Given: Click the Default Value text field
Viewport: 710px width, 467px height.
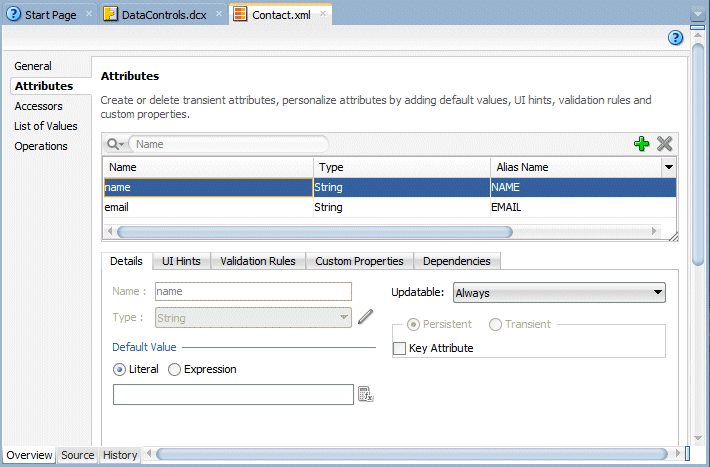Looking at the screenshot, I should 233,394.
